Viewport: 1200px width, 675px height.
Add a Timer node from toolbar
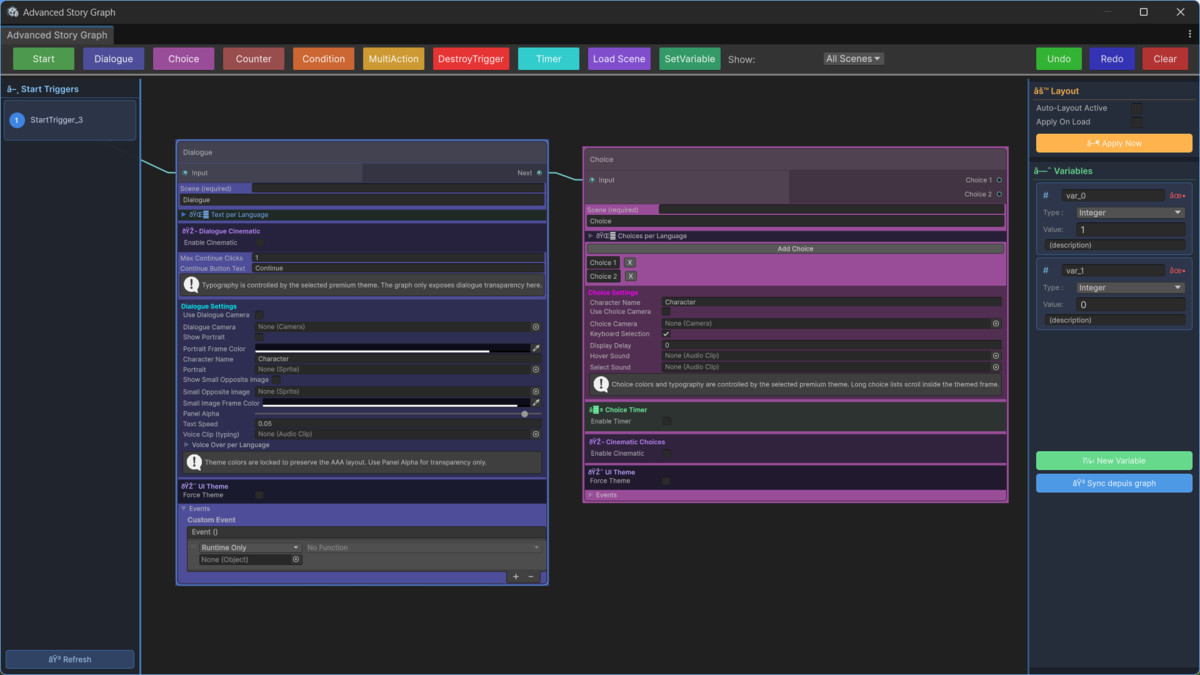[x=549, y=59]
